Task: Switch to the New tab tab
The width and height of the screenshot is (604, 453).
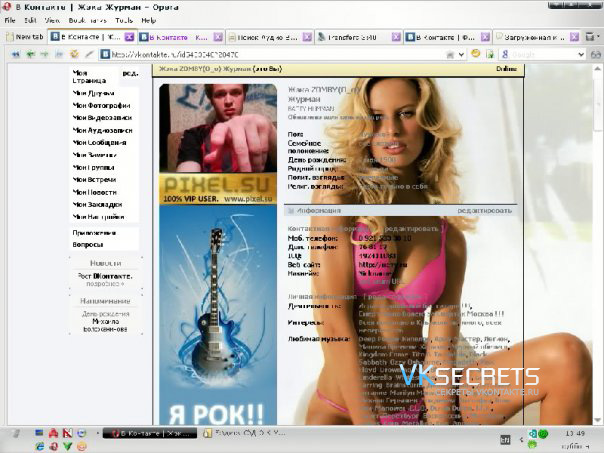Action: (25, 37)
